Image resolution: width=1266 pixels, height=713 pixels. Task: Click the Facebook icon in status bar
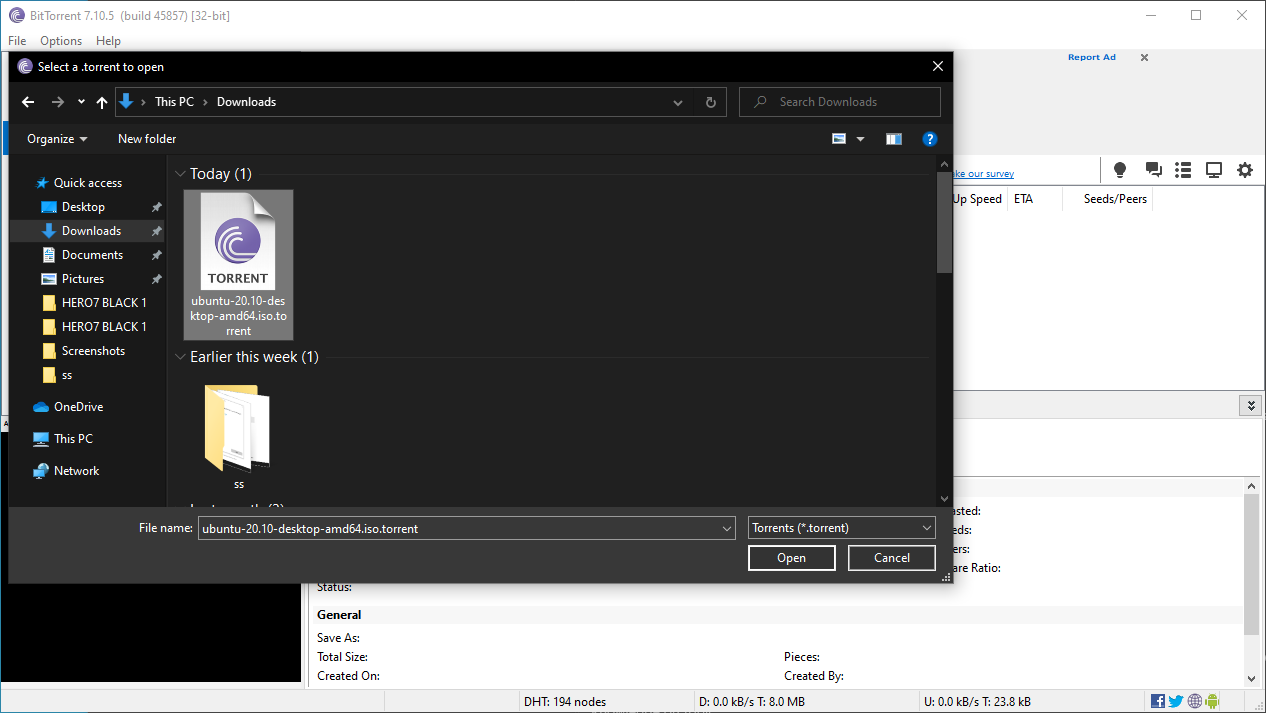point(1158,701)
